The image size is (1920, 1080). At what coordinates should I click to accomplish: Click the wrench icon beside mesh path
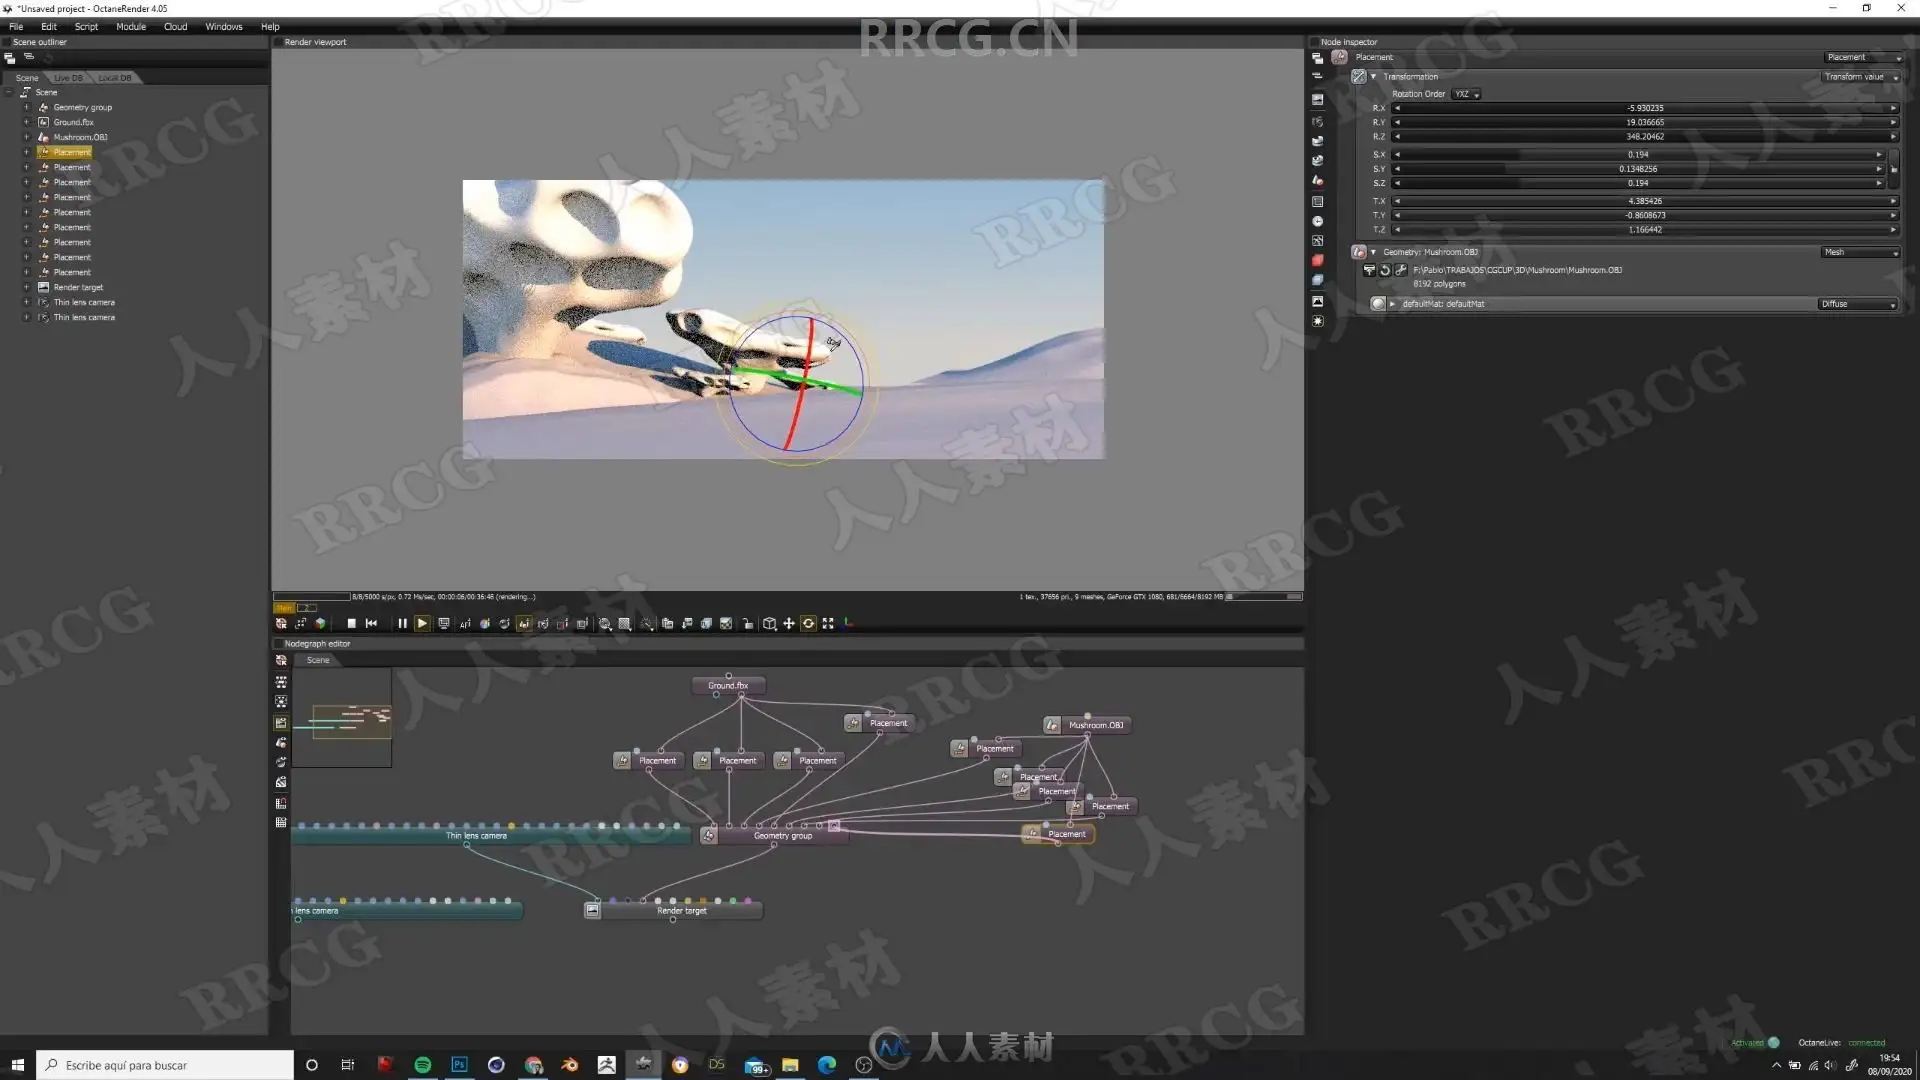1400,270
